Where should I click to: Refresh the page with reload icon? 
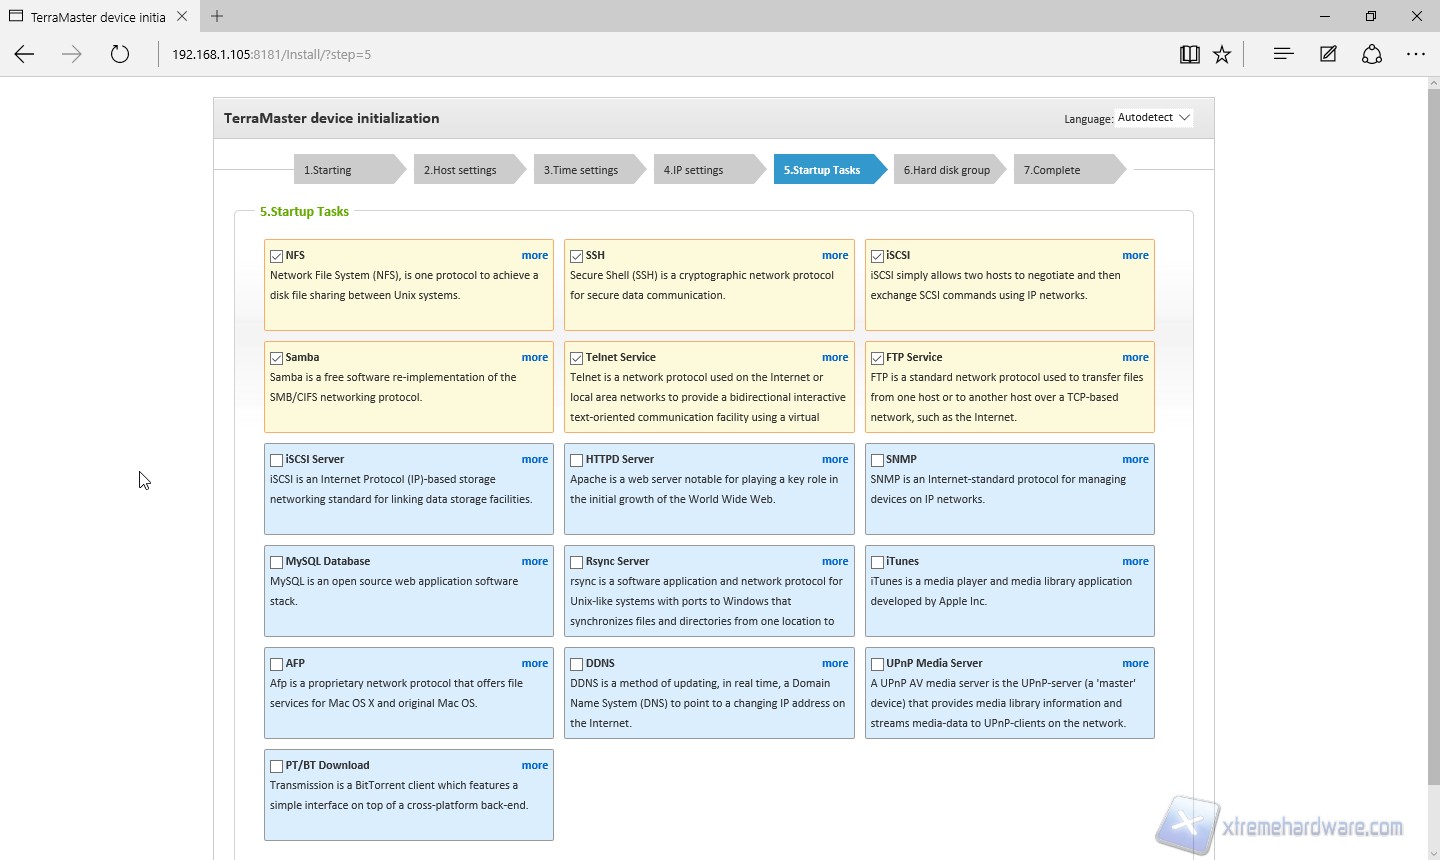pyautogui.click(x=120, y=55)
